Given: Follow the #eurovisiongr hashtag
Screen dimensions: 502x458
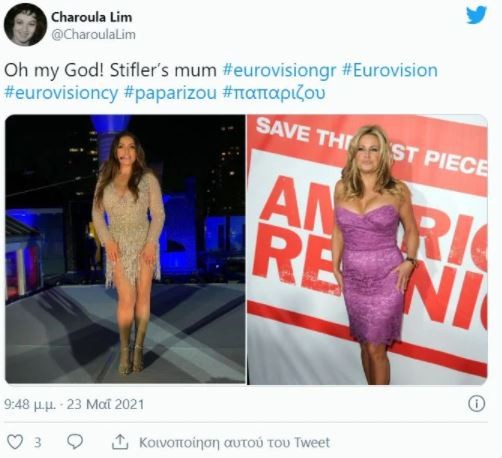Looking at the screenshot, I should (x=279, y=71).
